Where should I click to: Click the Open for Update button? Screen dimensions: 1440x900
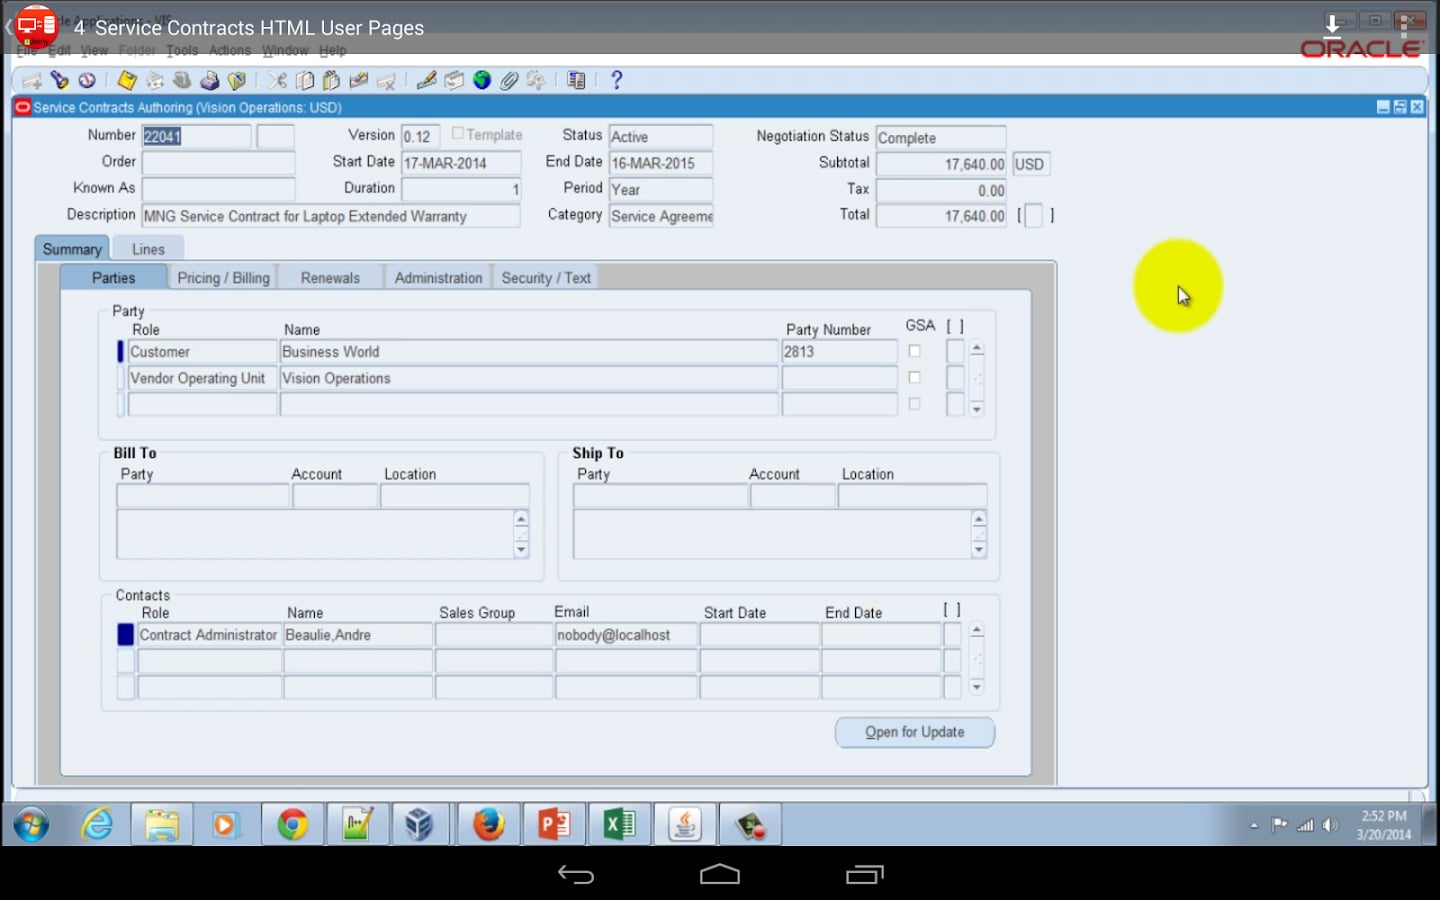(x=915, y=732)
